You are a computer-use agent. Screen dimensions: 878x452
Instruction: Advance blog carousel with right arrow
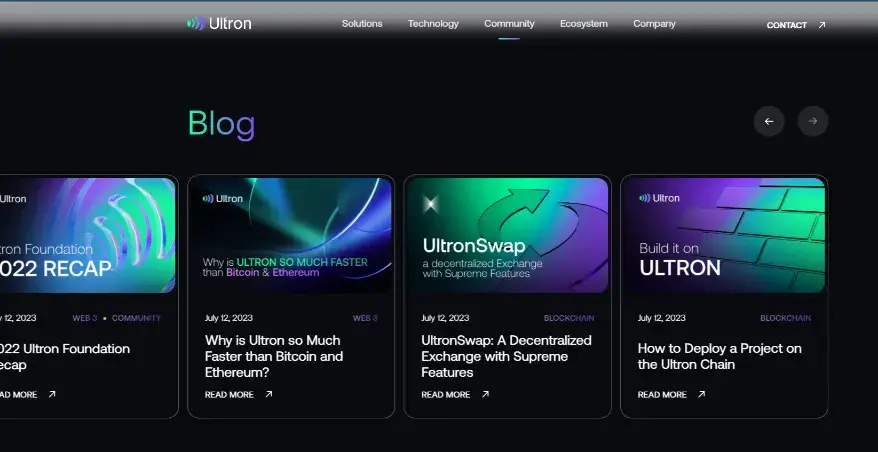pyautogui.click(x=812, y=121)
